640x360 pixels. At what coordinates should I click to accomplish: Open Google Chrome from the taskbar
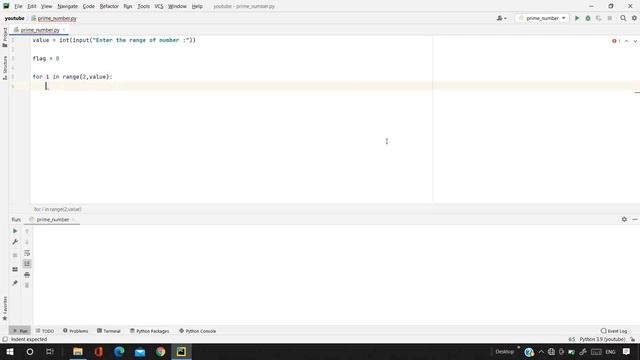coord(160,352)
